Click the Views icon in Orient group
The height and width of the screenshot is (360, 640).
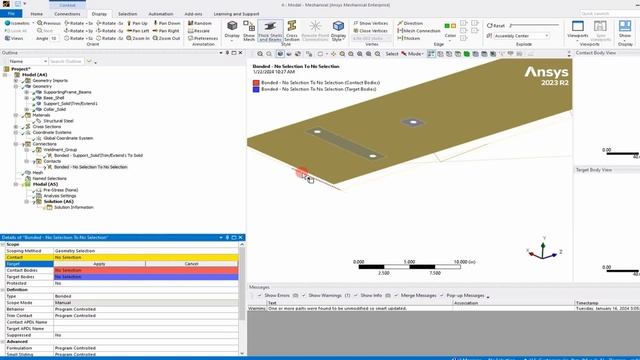pos(7,38)
